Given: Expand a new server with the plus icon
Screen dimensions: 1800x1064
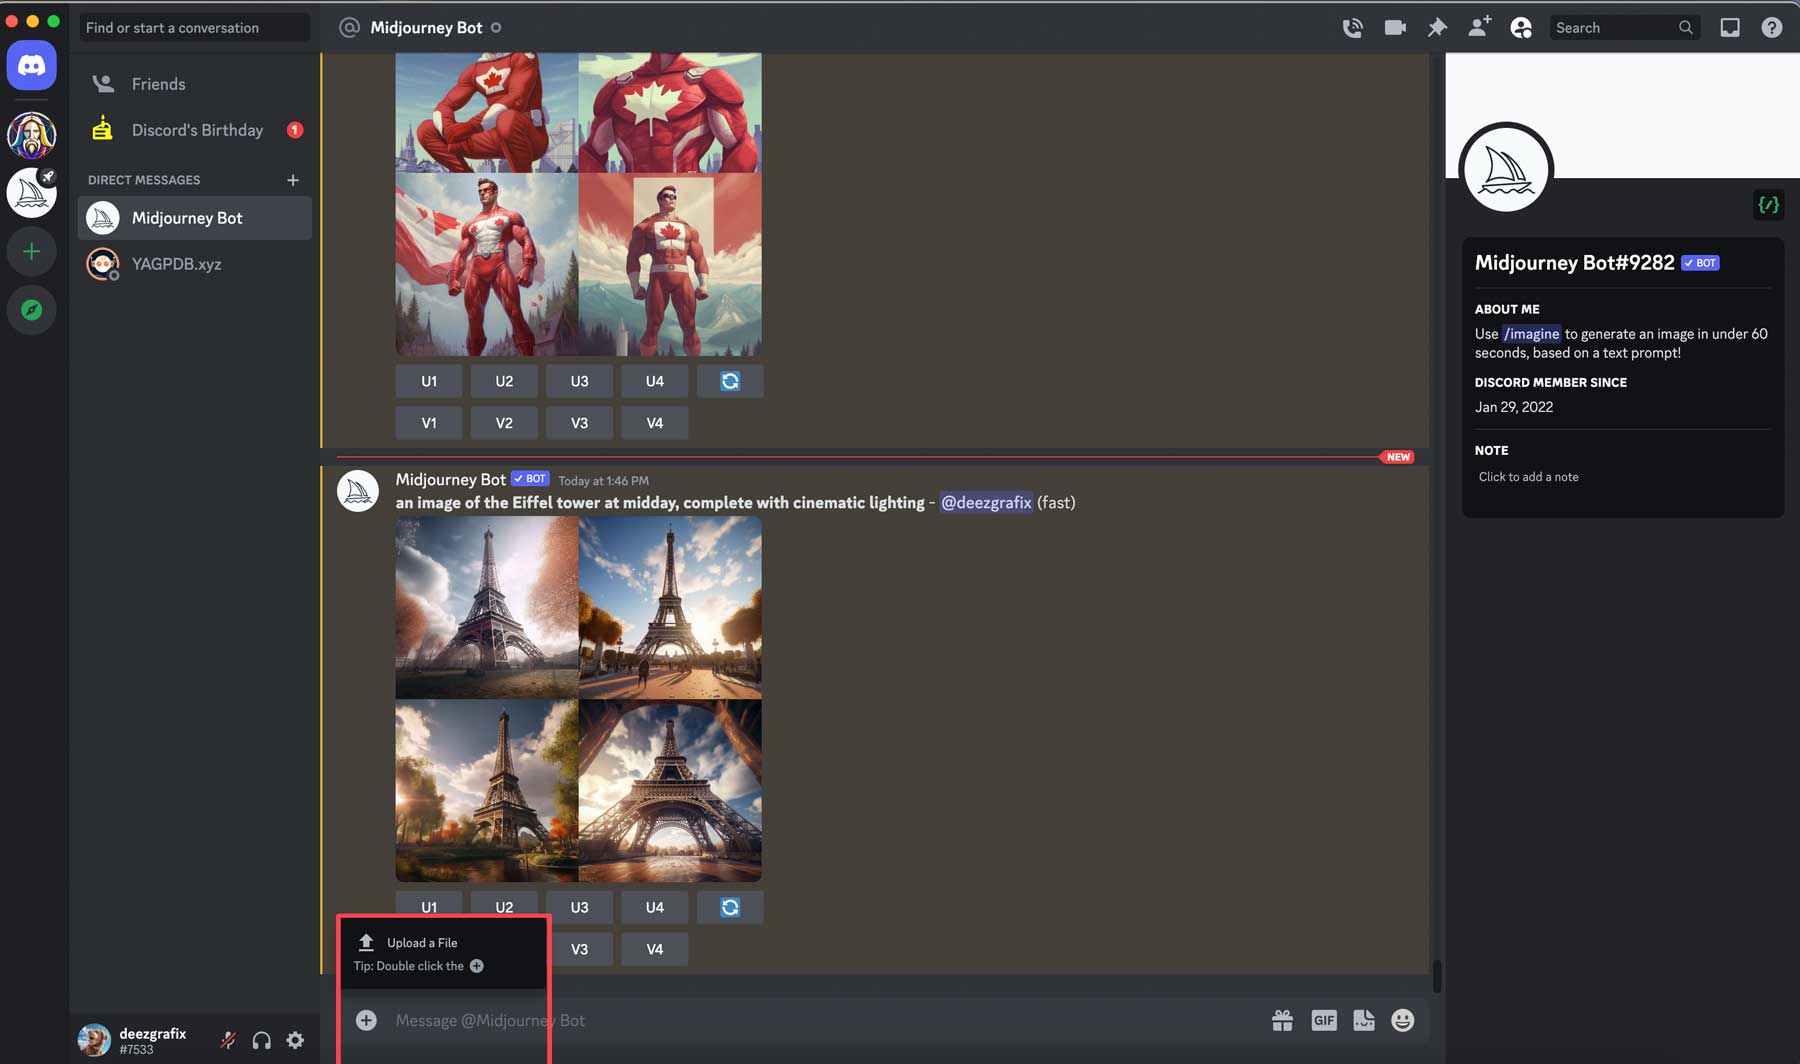Looking at the screenshot, I should pyautogui.click(x=31, y=251).
